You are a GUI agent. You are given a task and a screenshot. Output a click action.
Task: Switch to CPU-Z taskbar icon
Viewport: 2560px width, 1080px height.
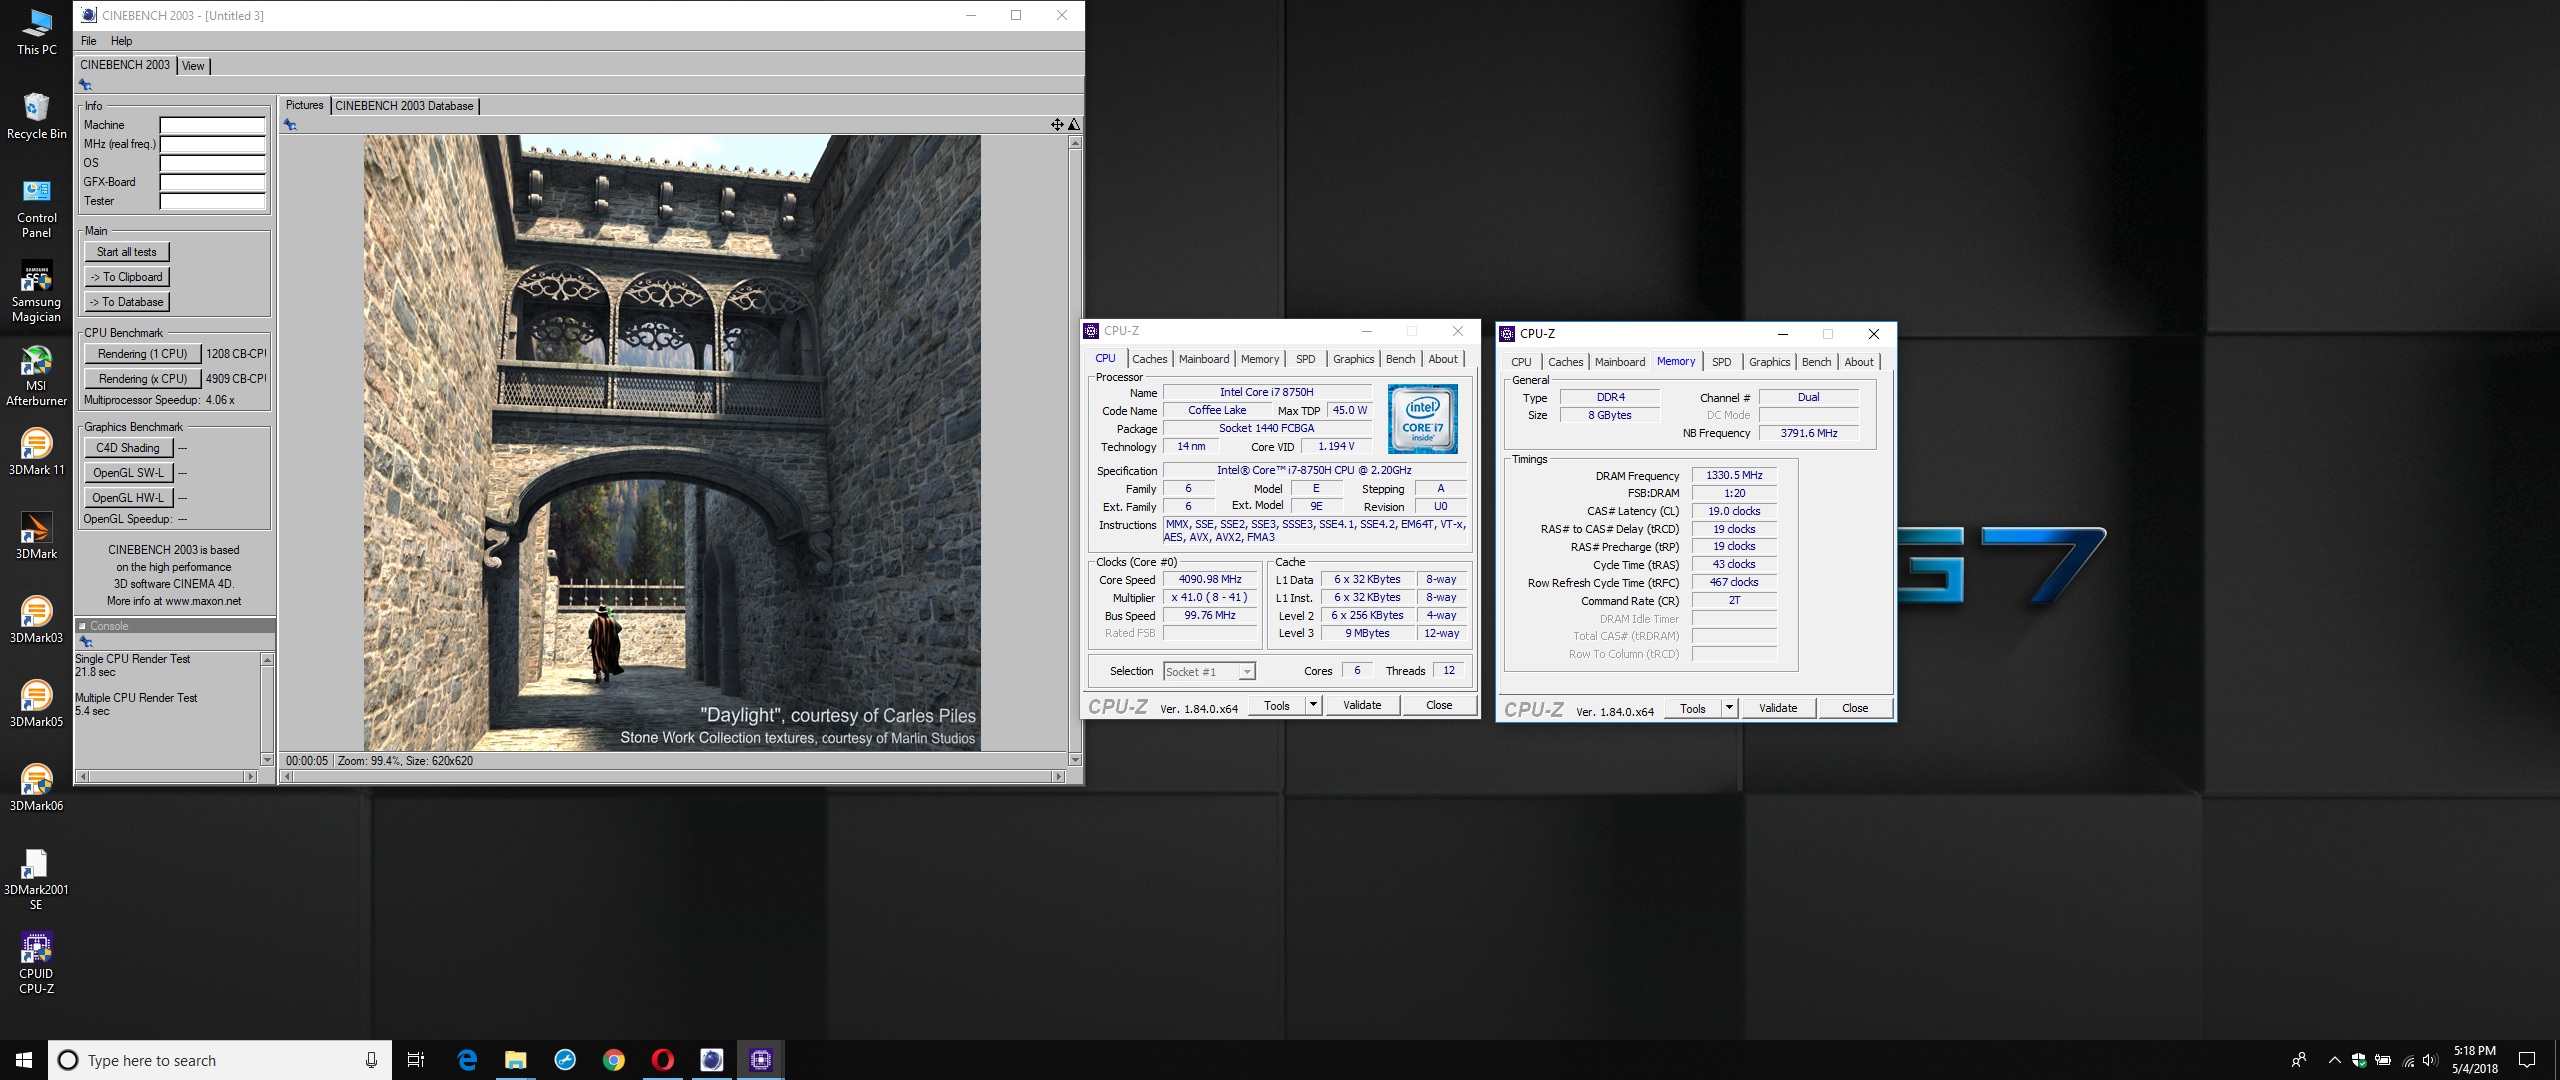pos(760,1060)
